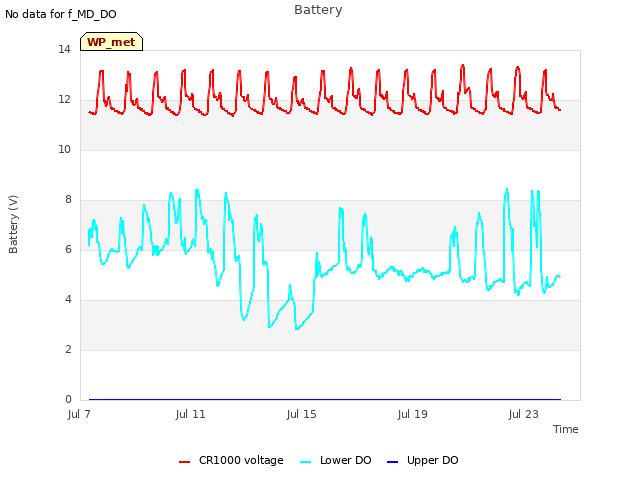The width and height of the screenshot is (640, 480).
Task: Click the Battery chart title
Action: point(318,10)
